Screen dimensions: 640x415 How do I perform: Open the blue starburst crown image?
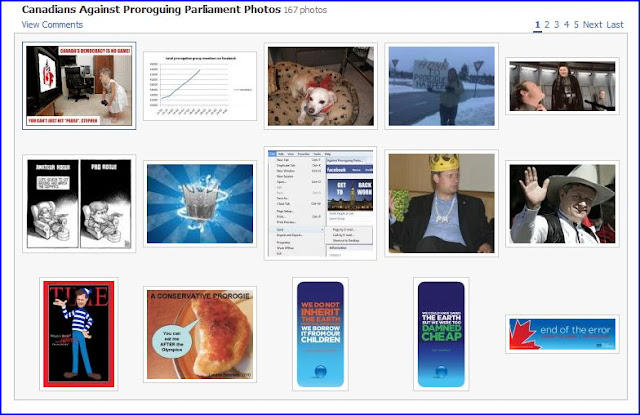point(200,204)
